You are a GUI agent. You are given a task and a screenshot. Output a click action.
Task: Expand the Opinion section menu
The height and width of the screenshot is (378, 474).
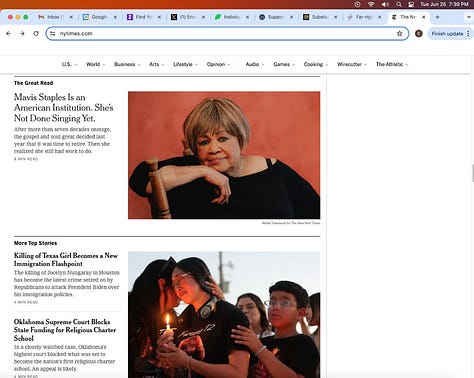pyautogui.click(x=218, y=64)
